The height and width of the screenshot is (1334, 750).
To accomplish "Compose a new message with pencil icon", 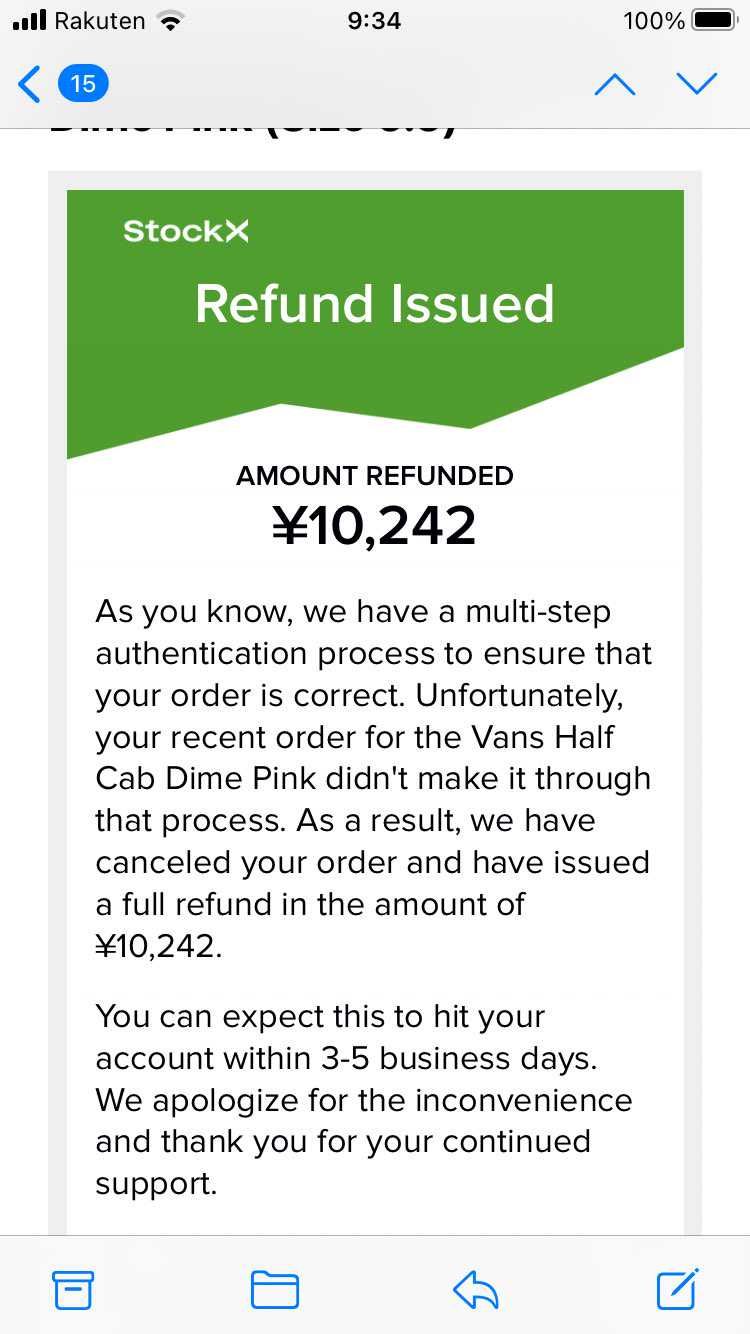I will click(x=677, y=1288).
